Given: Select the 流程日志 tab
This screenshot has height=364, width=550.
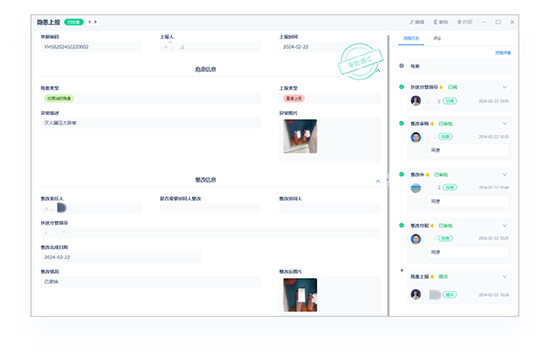Looking at the screenshot, I should pyautogui.click(x=411, y=38).
